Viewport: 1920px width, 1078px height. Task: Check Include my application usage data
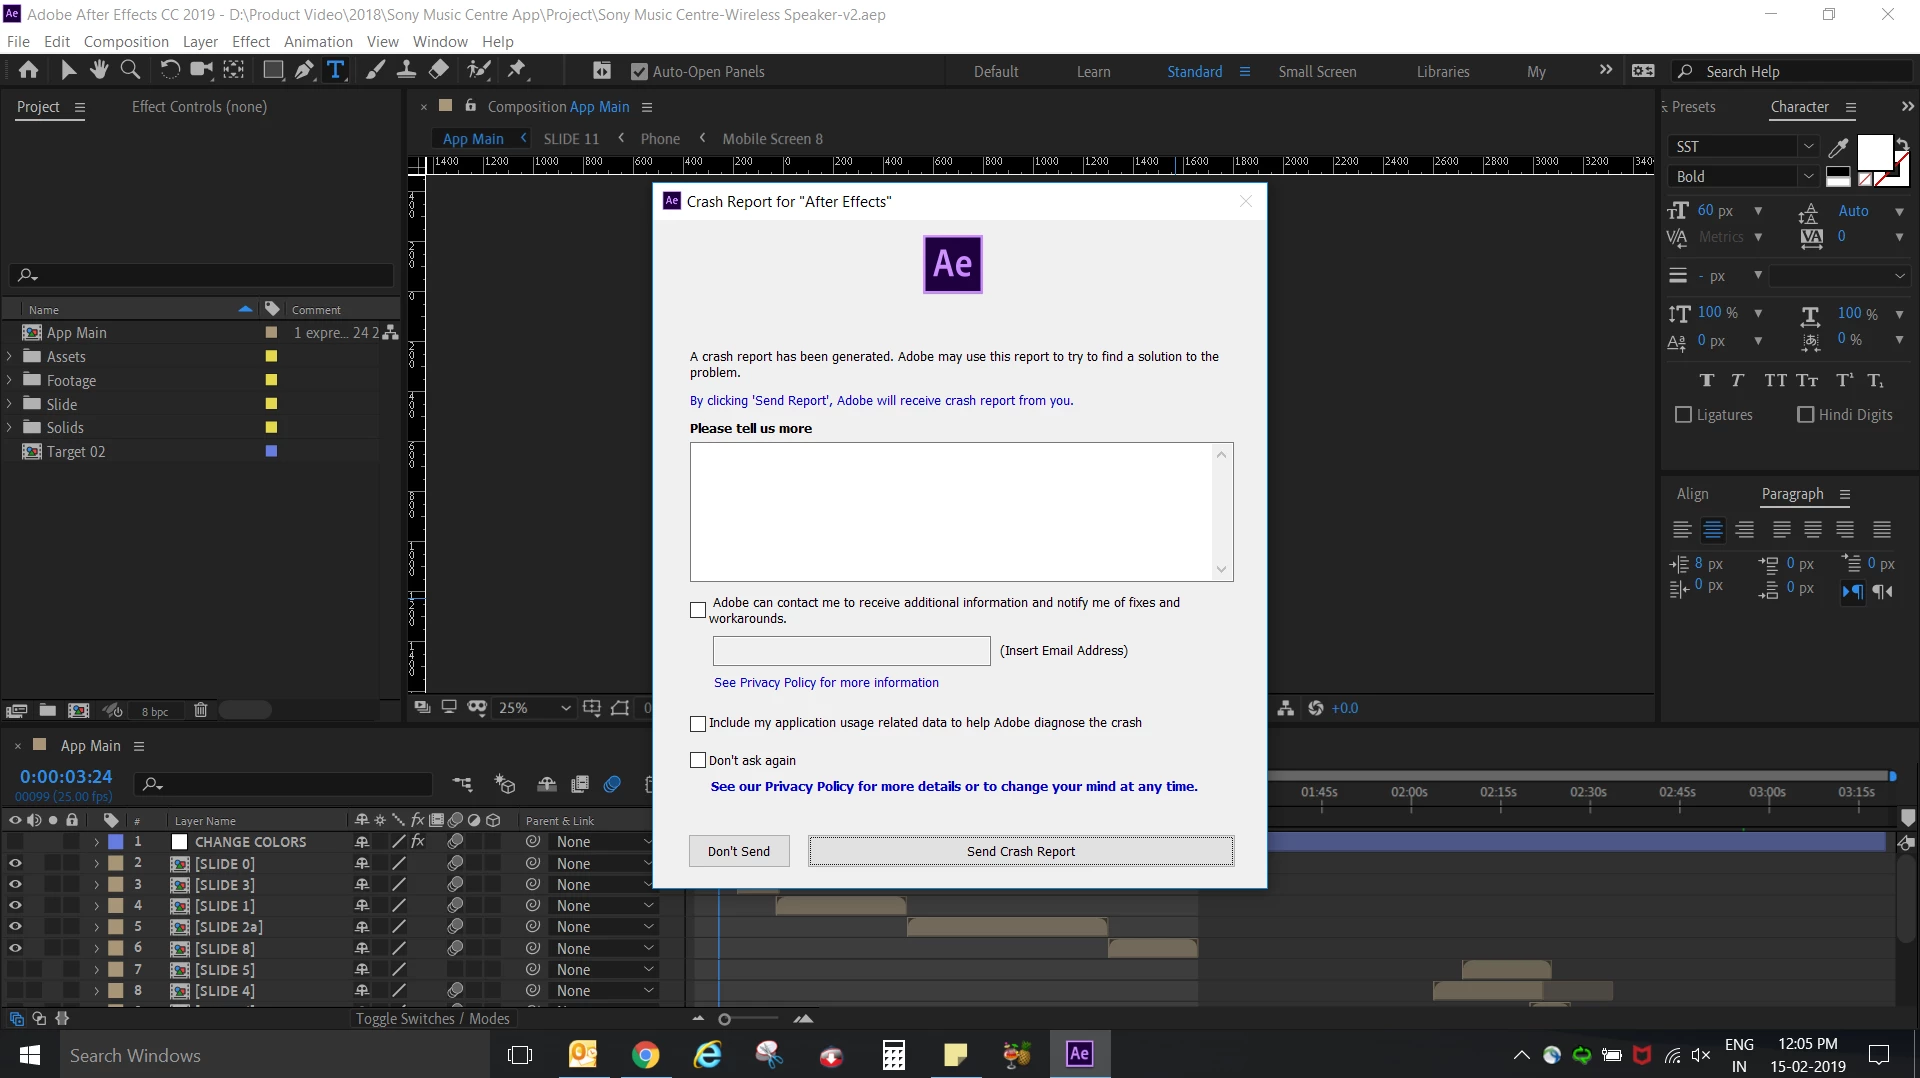pyautogui.click(x=698, y=723)
